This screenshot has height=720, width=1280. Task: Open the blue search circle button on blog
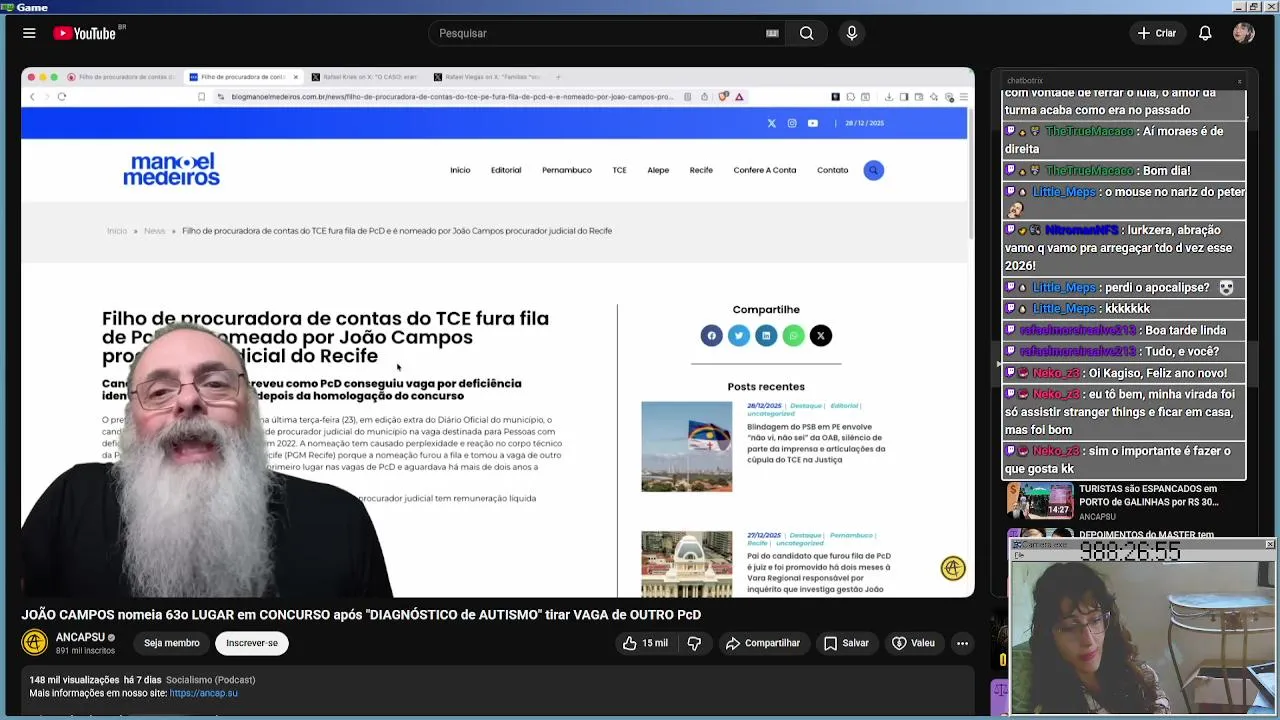873,170
